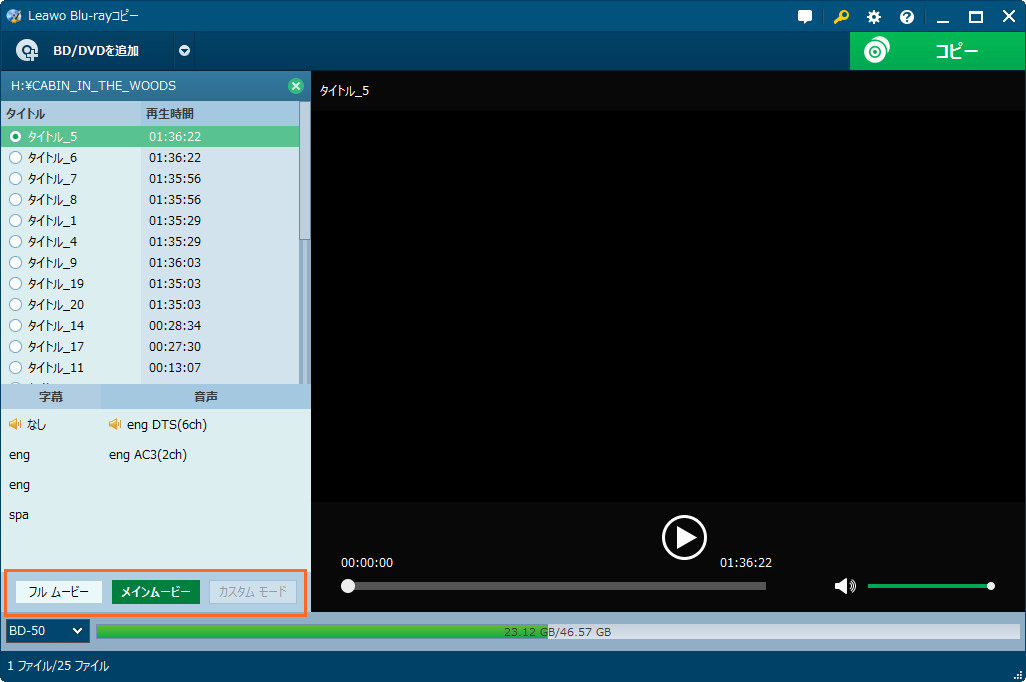The height and width of the screenshot is (682, 1026).
Task: Open settings via the gear icon
Action: [x=874, y=17]
